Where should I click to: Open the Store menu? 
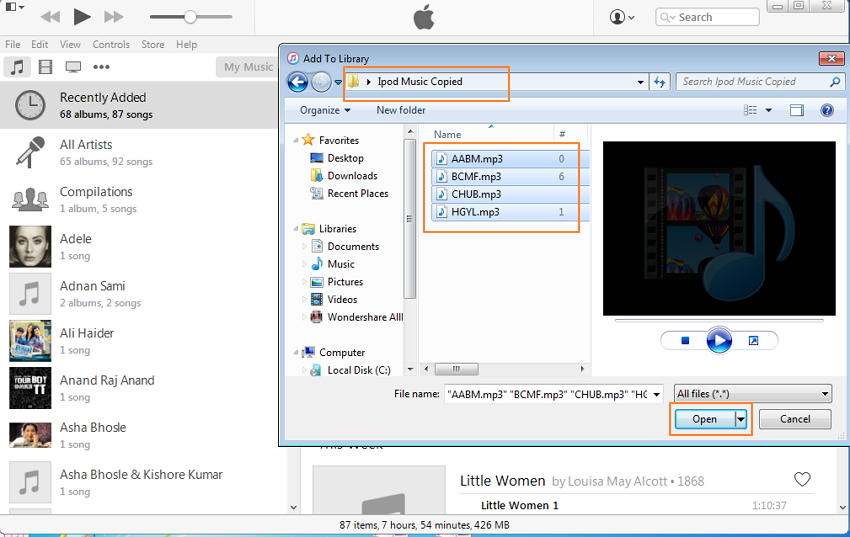[x=153, y=45]
